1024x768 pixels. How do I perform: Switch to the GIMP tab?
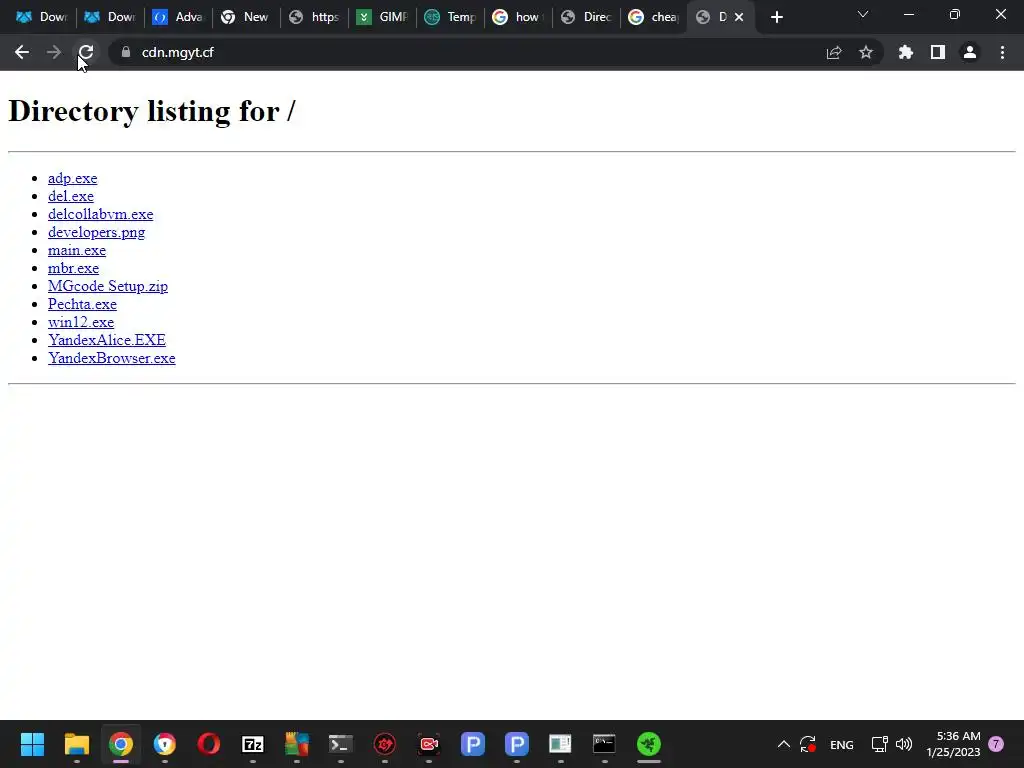coord(382,17)
